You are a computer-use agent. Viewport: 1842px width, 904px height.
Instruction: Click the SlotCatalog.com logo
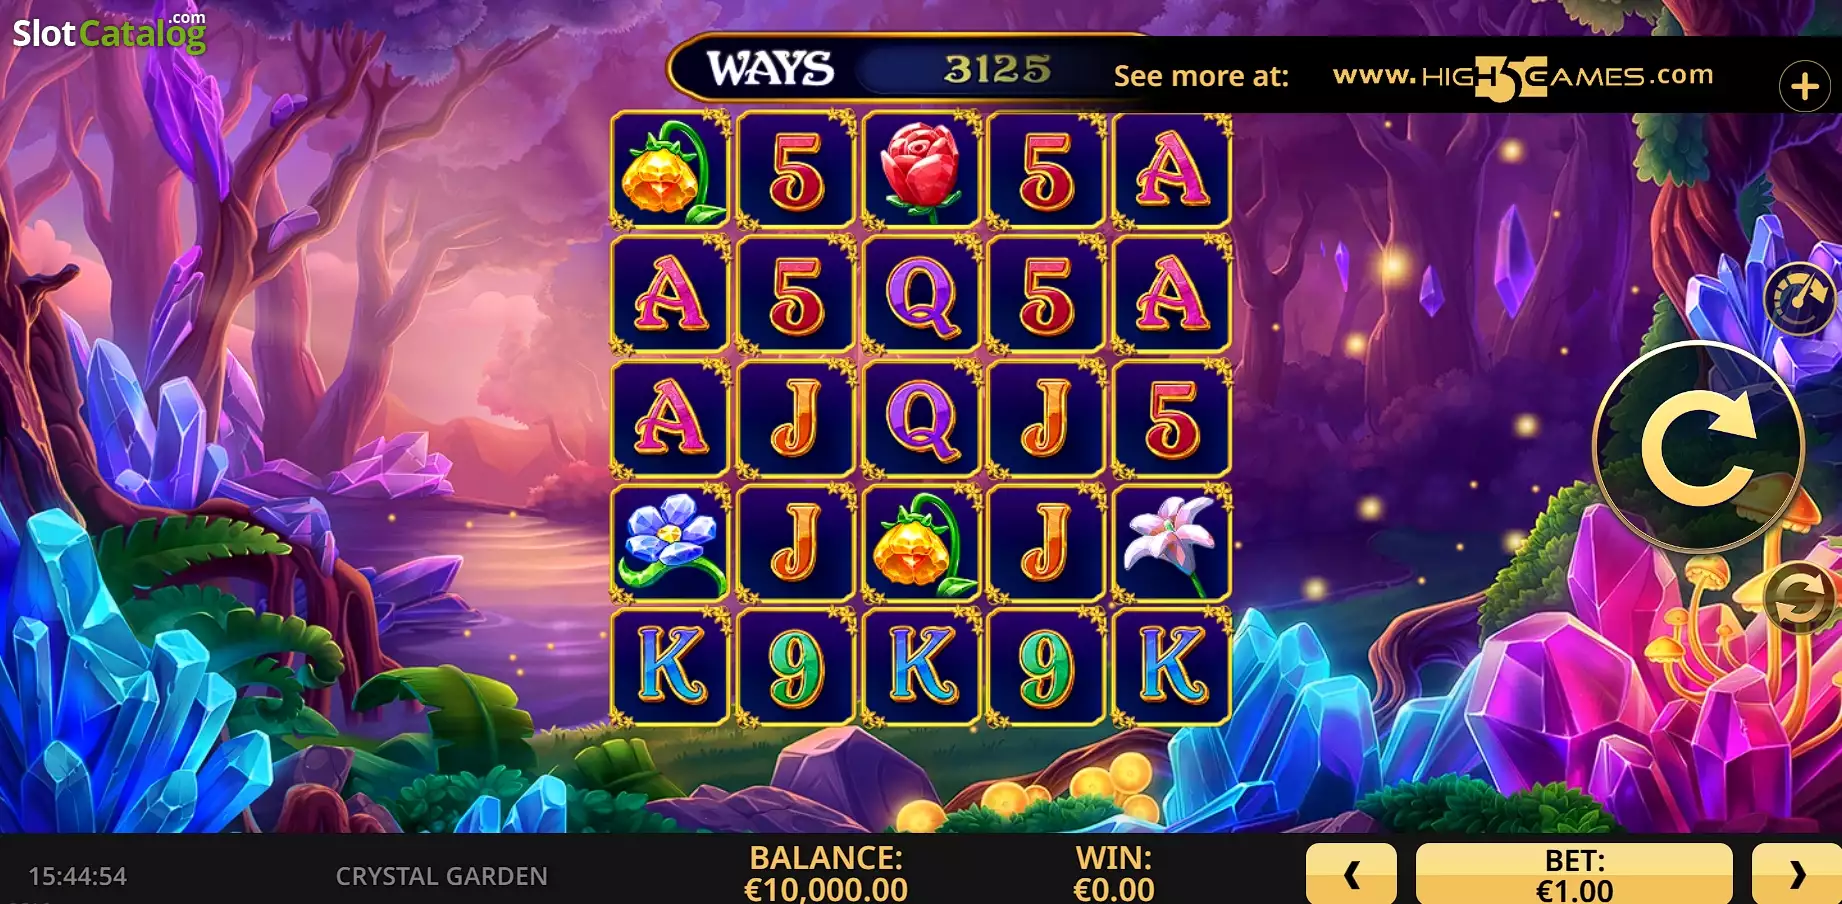109,32
